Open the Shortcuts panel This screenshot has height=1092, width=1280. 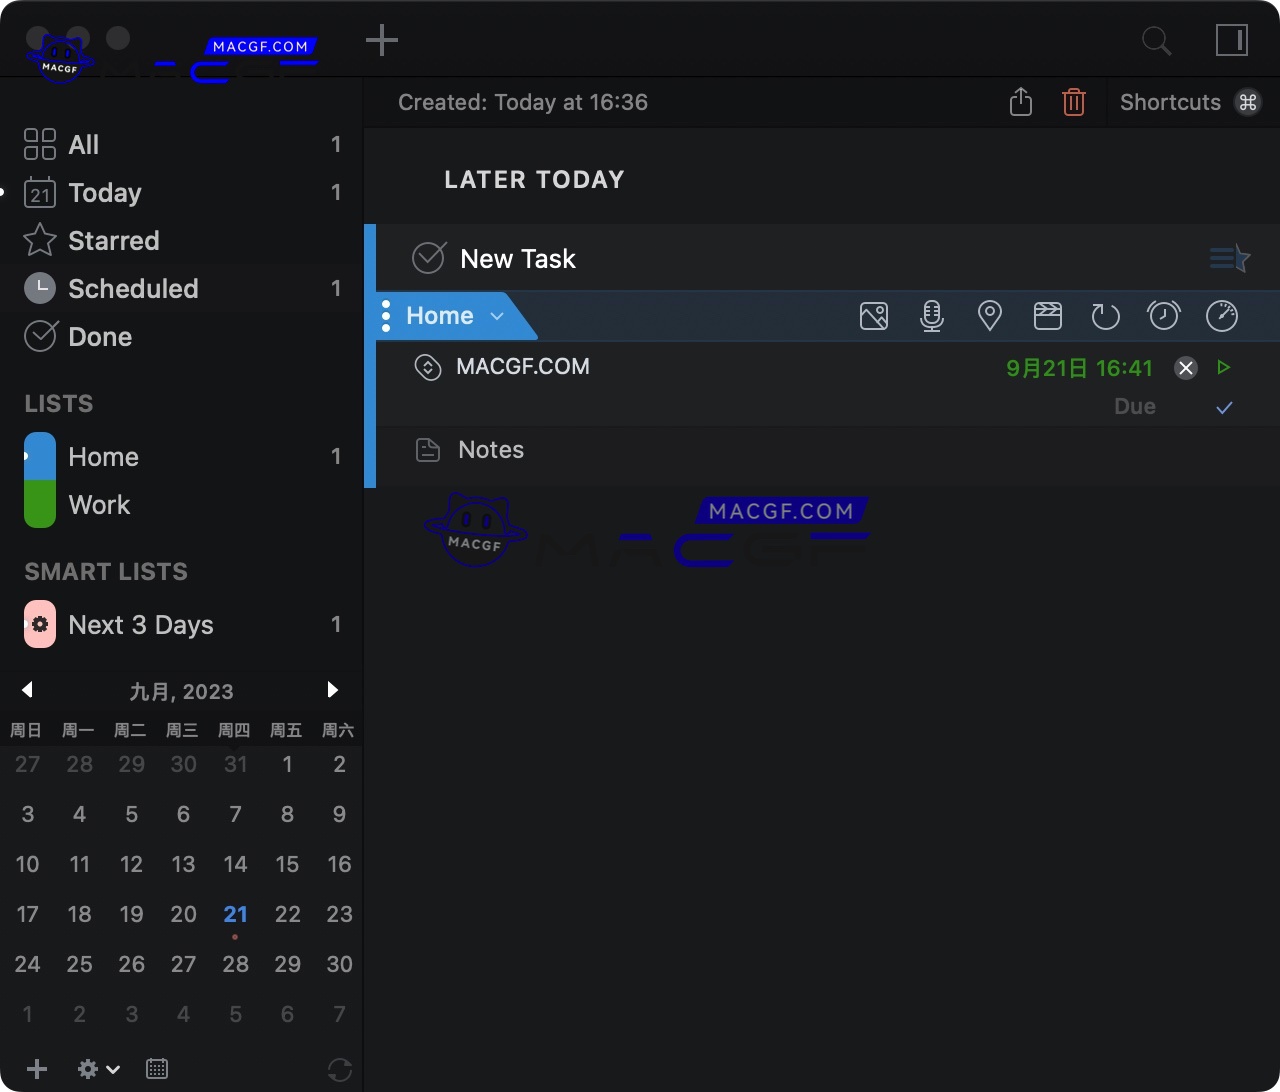pos(1170,101)
